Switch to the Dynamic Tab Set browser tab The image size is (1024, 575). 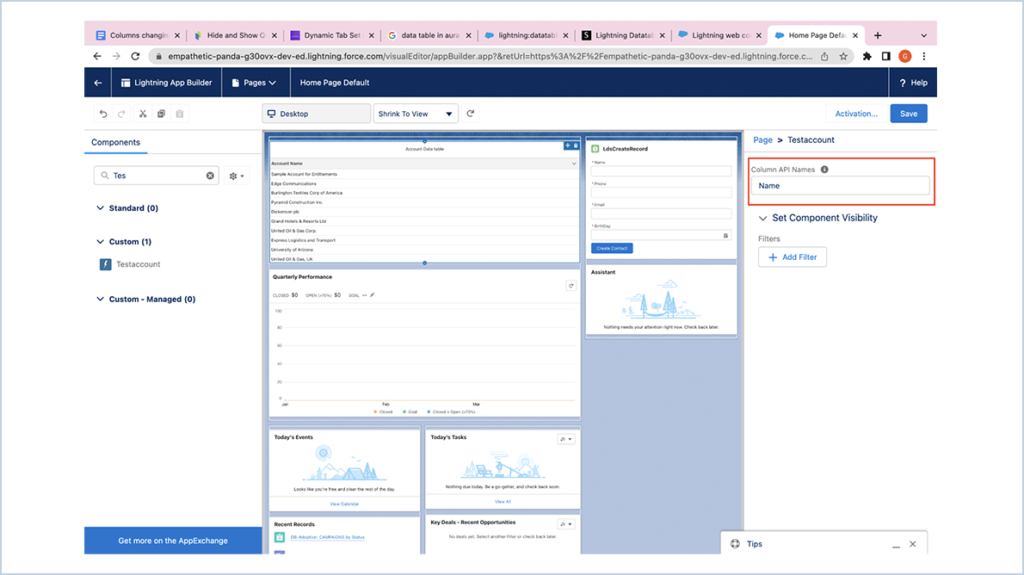point(332,35)
